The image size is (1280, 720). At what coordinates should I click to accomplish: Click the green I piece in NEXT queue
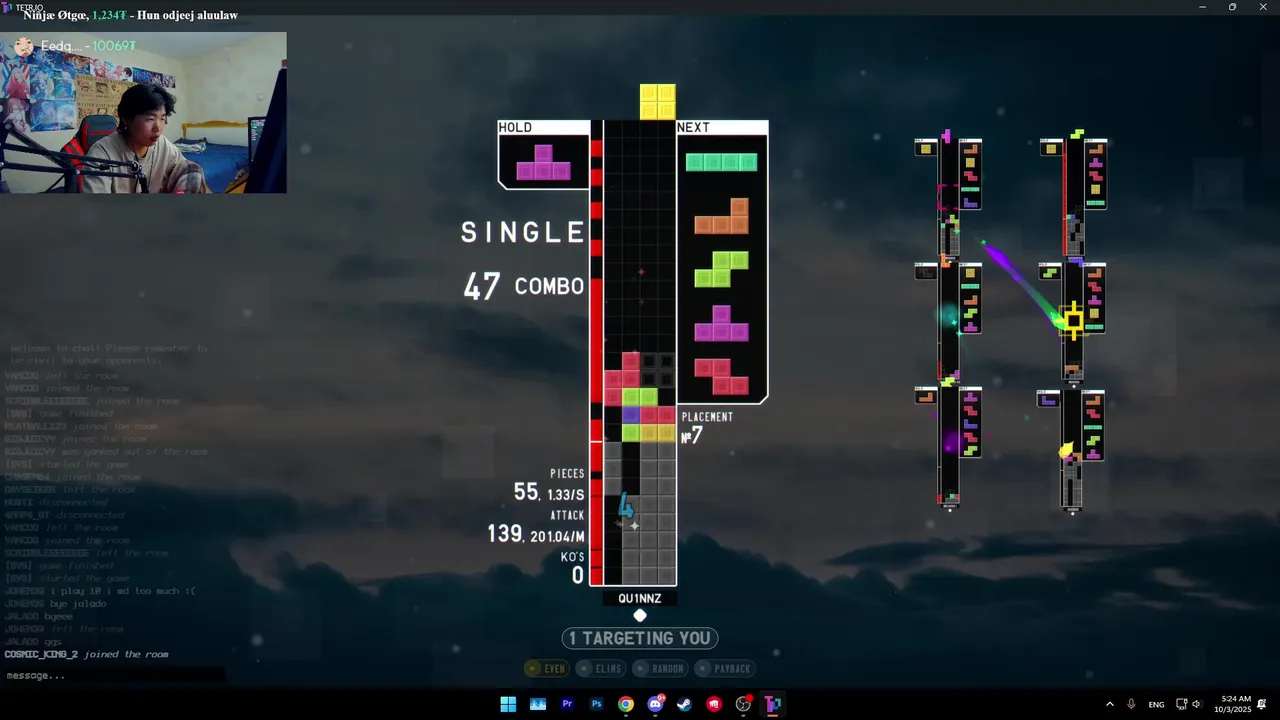pyautogui.click(x=721, y=162)
